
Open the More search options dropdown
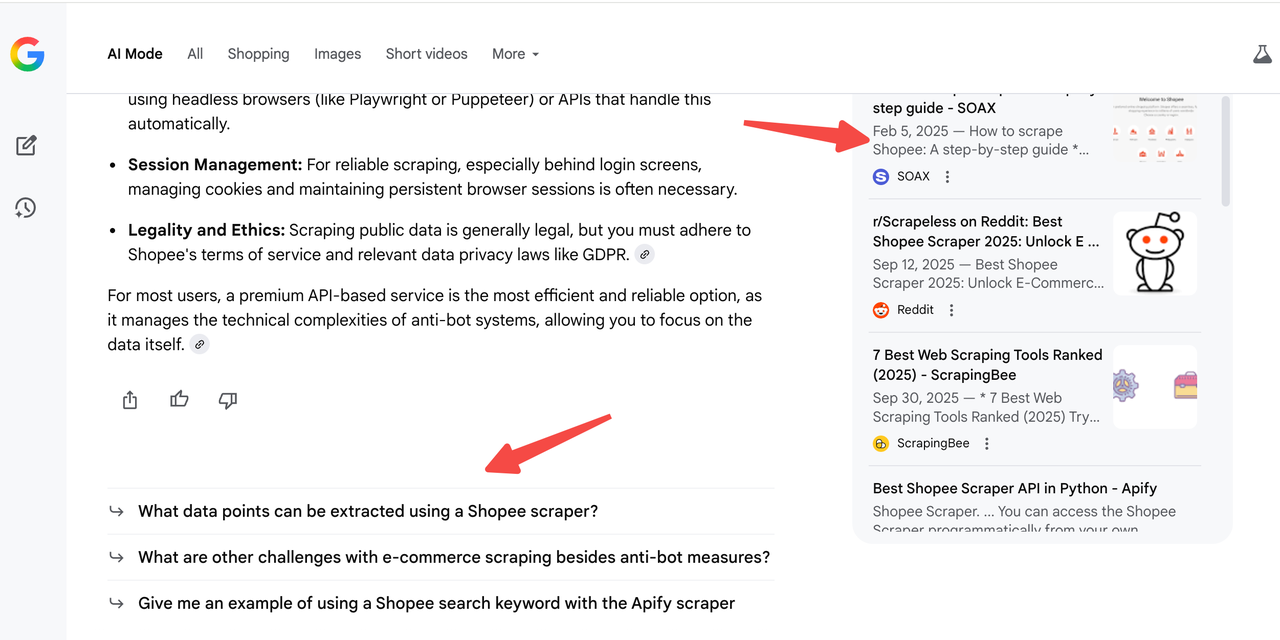pyautogui.click(x=515, y=54)
